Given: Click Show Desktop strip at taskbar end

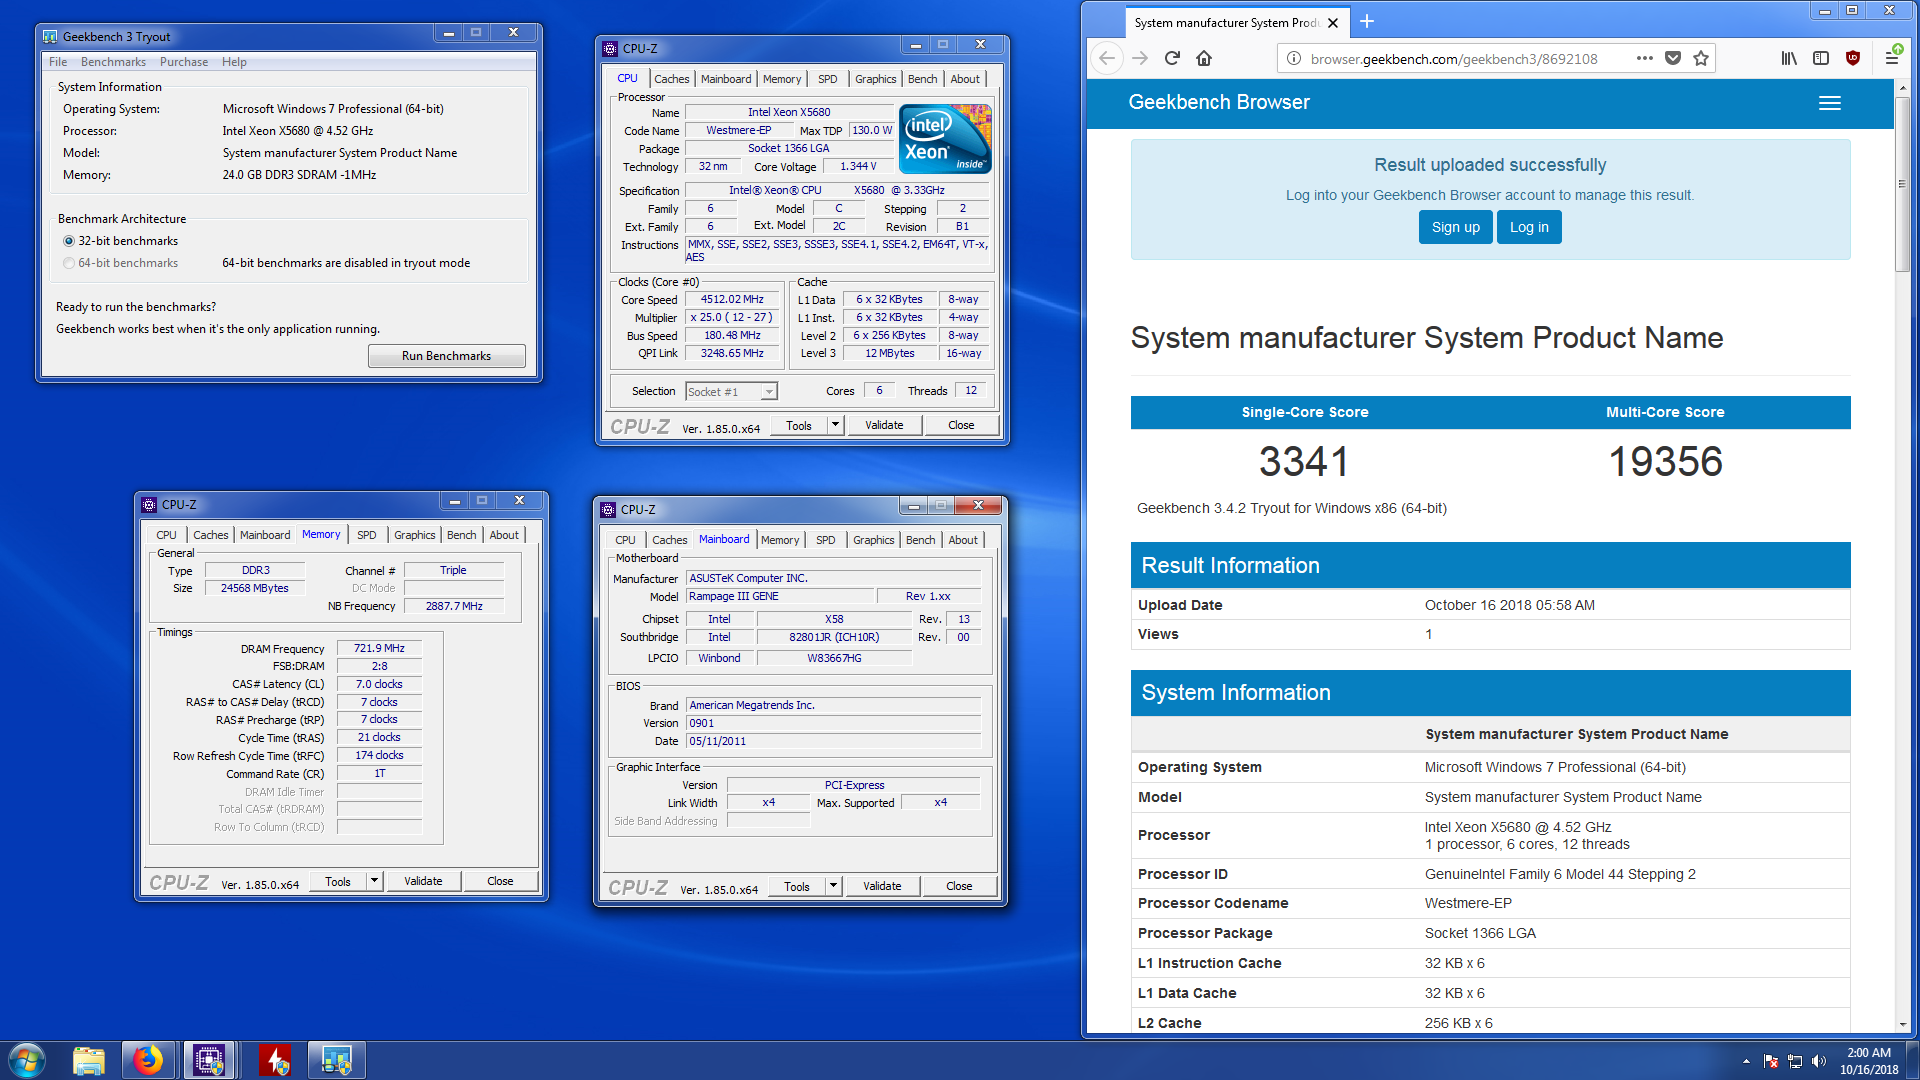Looking at the screenshot, I should tap(1913, 1061).
